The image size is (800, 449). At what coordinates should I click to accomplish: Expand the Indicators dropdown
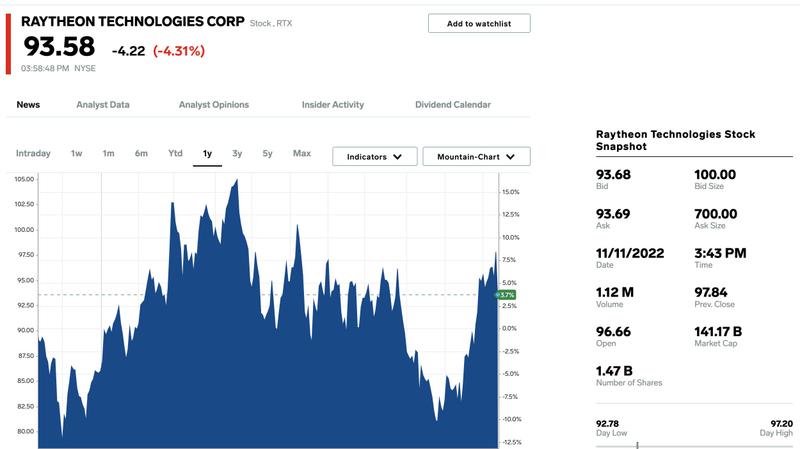[x=374, y=157]
